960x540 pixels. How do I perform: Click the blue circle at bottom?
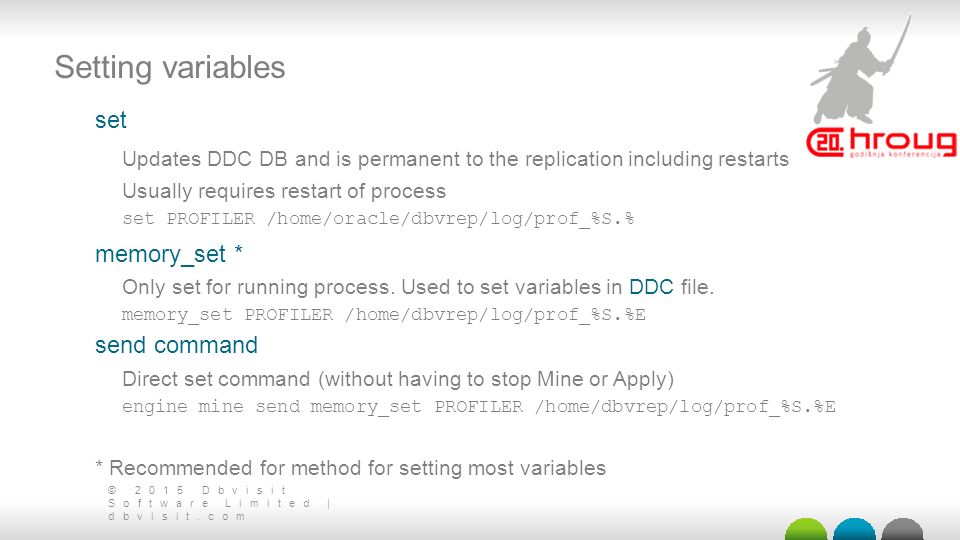click(854, 529)
